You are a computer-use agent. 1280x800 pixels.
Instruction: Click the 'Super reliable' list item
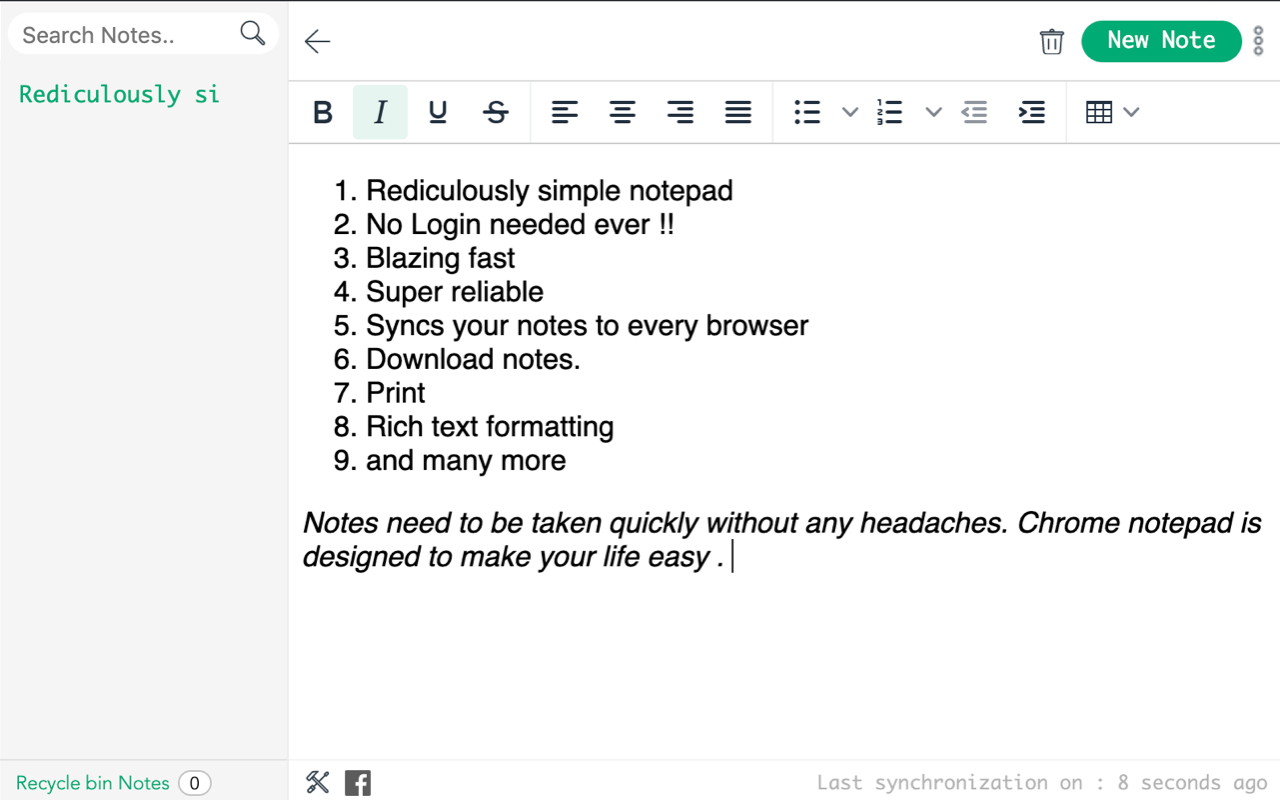pyautogui.click(x=455, y=292)
